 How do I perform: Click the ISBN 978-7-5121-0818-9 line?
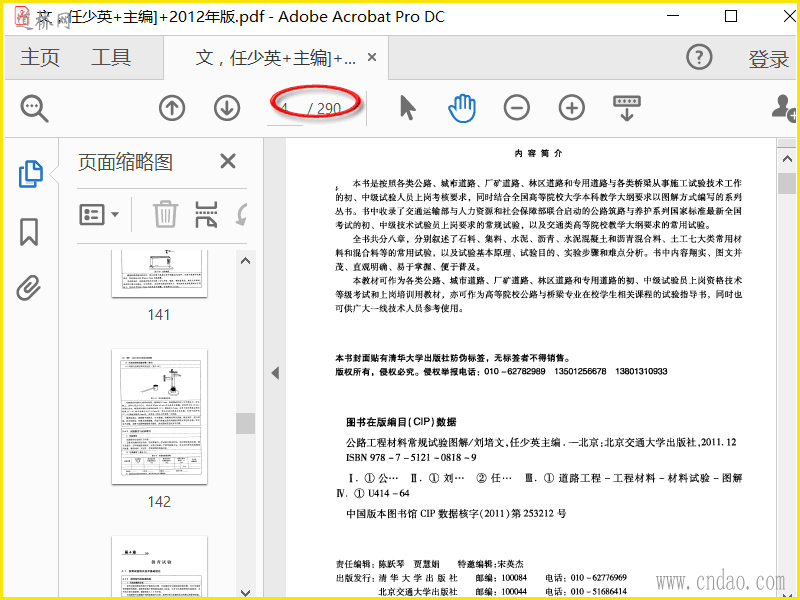(x=411, y=458)
